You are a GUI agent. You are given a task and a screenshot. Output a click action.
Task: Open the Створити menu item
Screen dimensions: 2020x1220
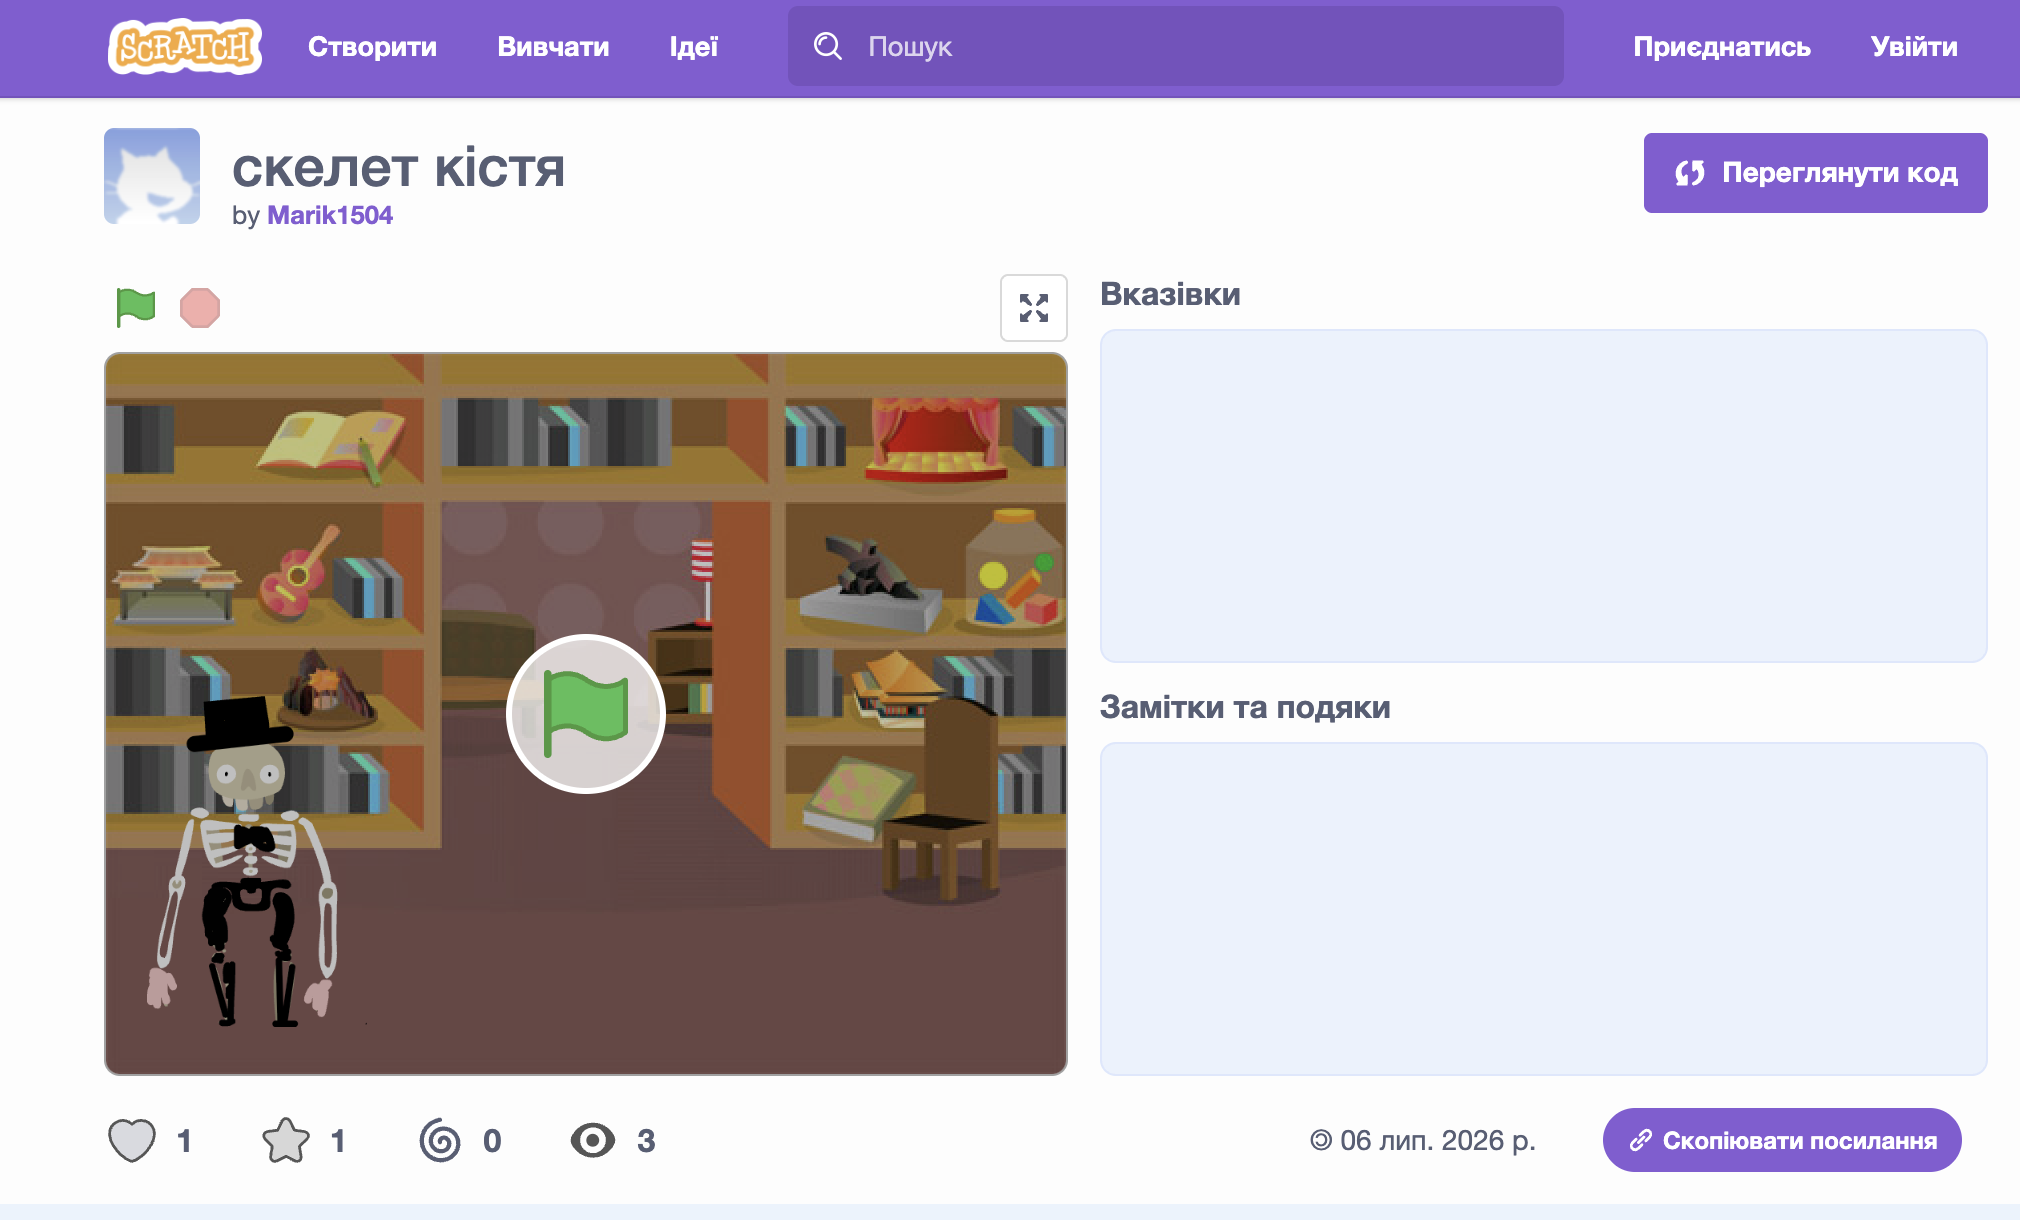point(372,47)
